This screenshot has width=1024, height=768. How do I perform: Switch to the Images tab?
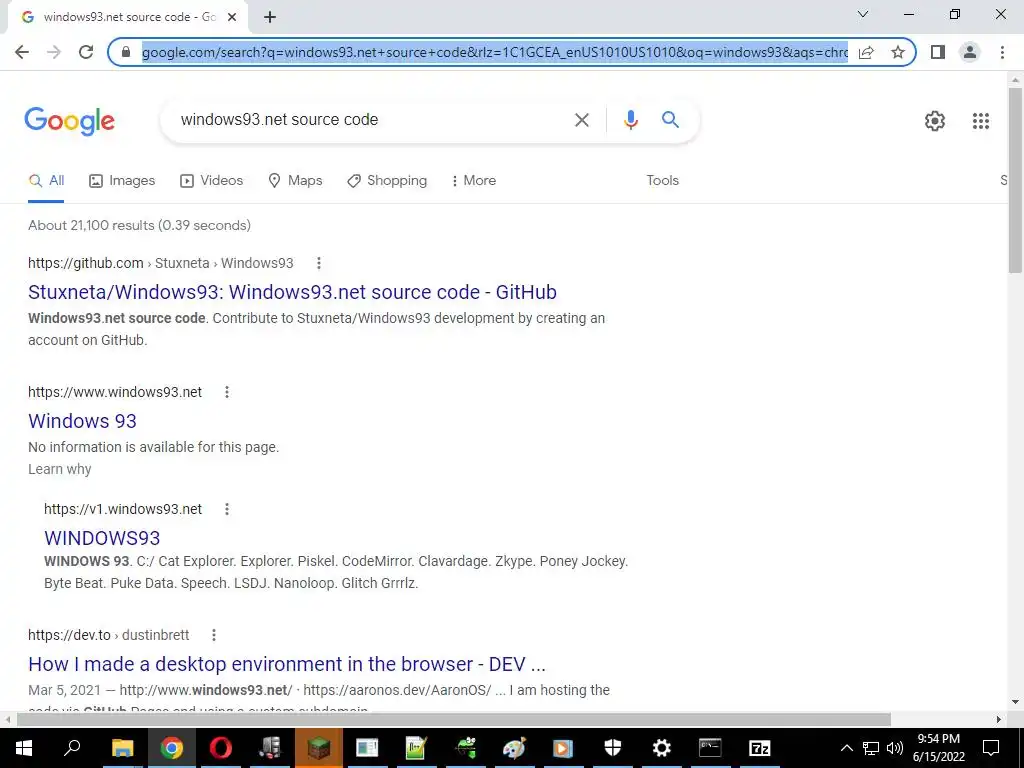pos(122,181)
